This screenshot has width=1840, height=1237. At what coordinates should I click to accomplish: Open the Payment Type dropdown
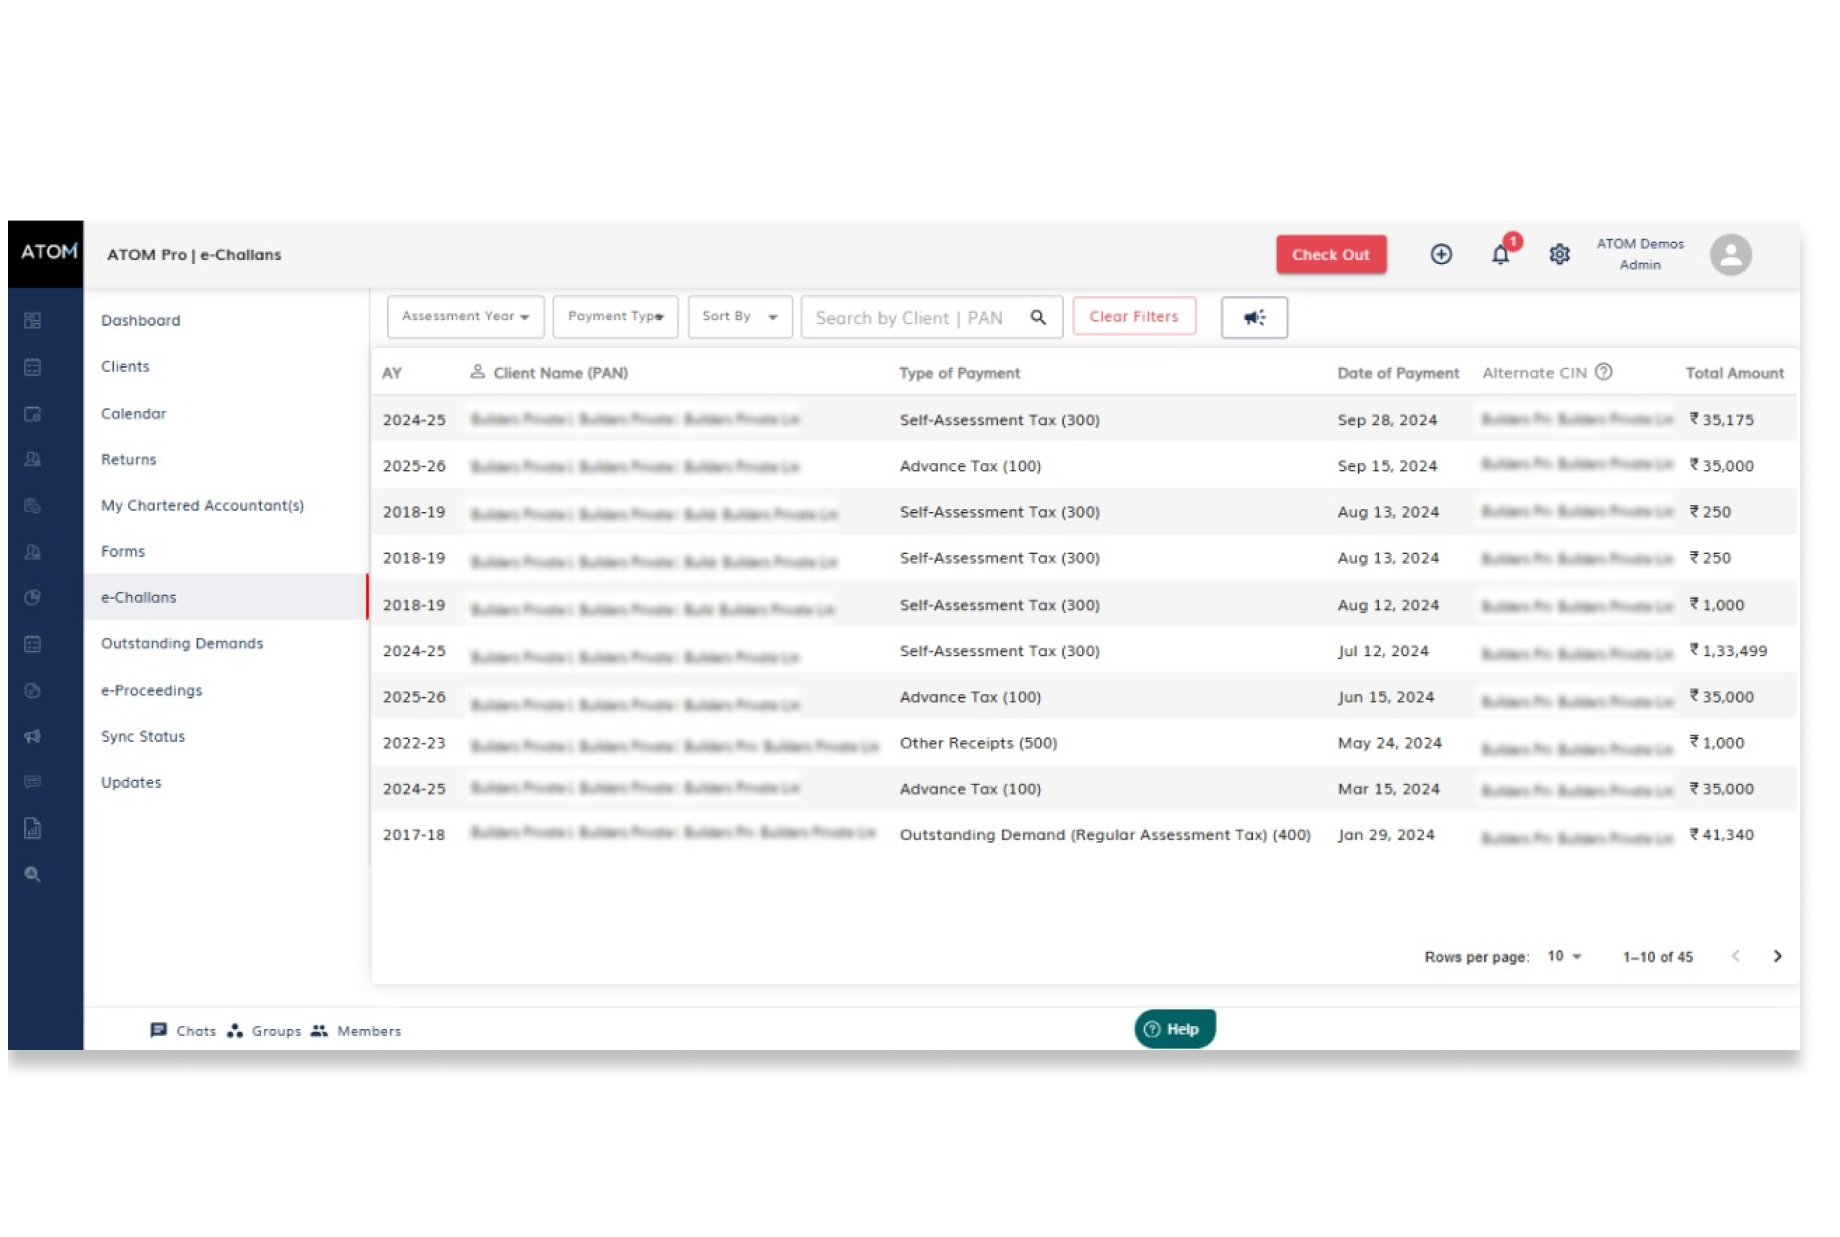coord(615,317)
